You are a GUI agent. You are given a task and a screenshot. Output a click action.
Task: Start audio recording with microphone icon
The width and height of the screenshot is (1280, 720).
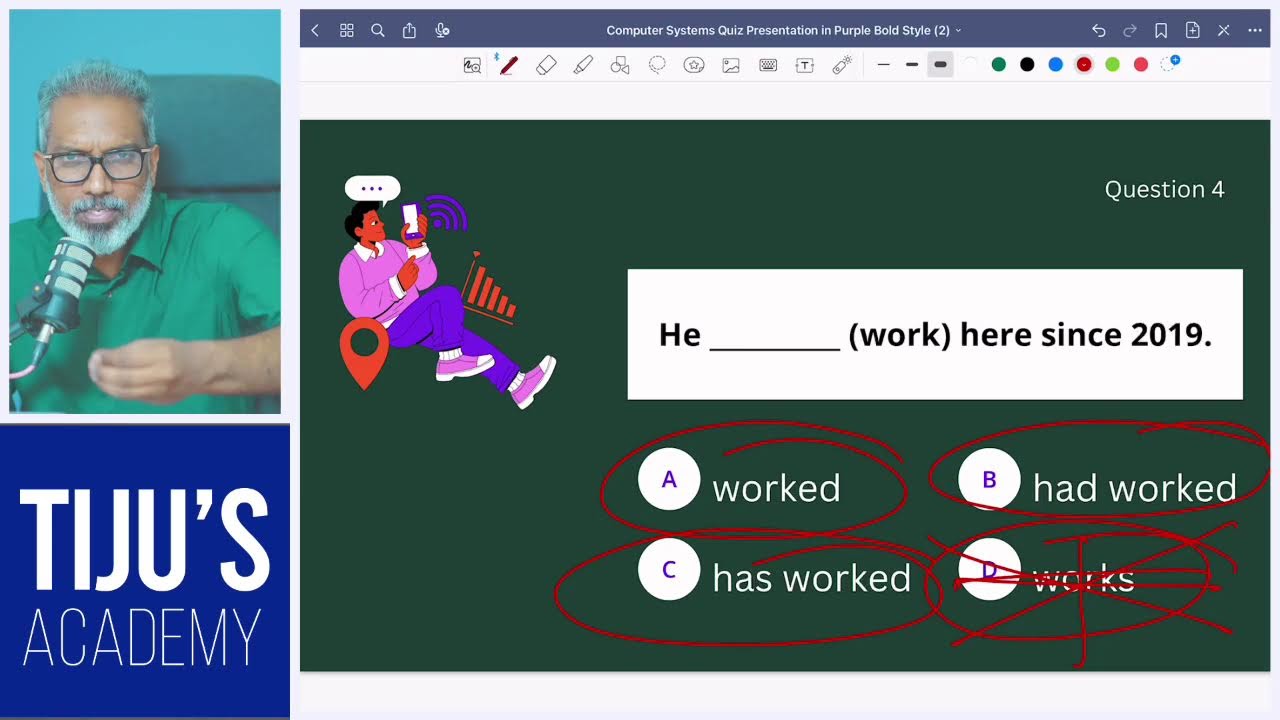pos(442,31)
